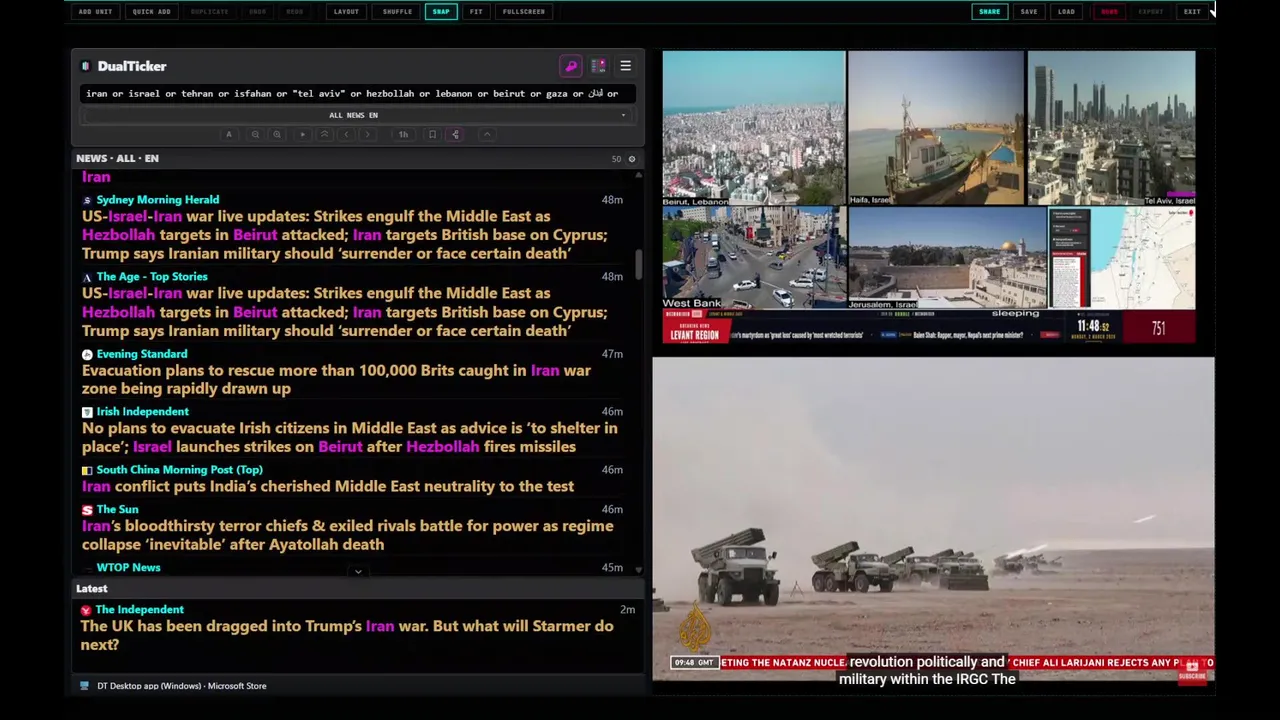Toggle the SNAP button in top bar
The width and height of the screenshot is (1280, 720).
441,12
